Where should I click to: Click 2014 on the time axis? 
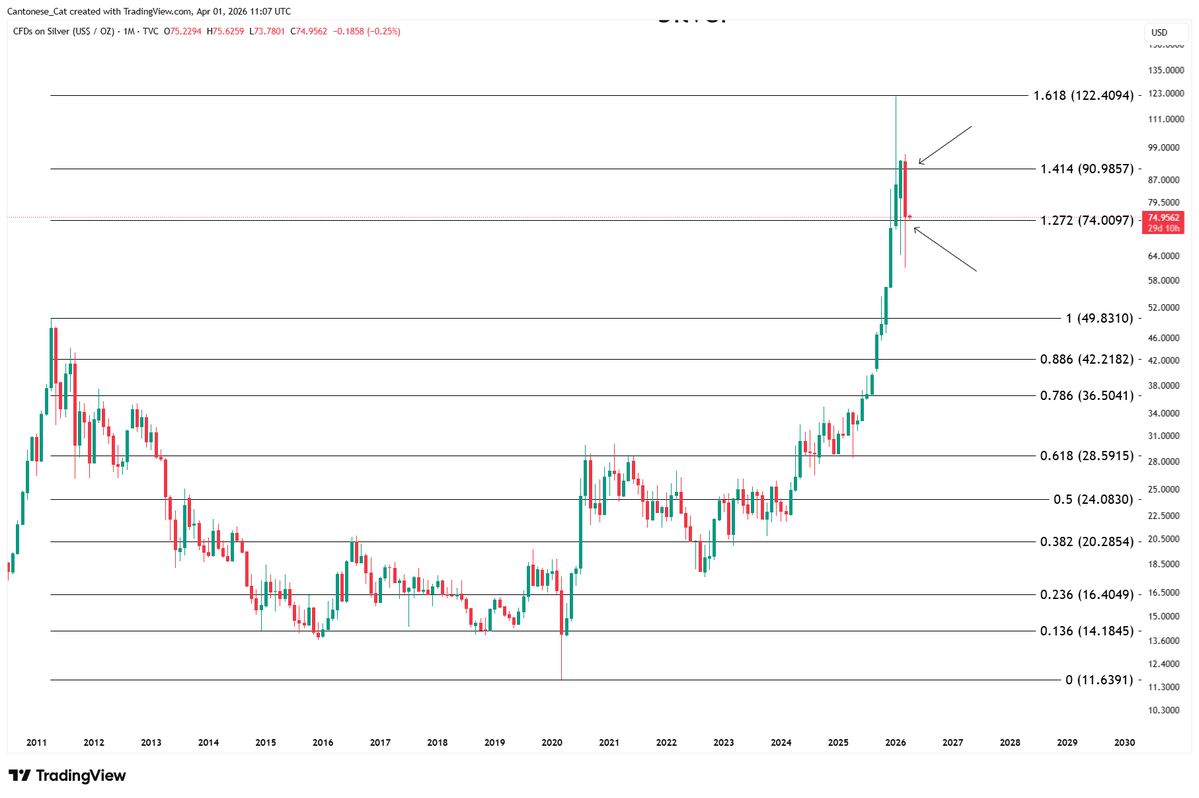click(209, 742)
